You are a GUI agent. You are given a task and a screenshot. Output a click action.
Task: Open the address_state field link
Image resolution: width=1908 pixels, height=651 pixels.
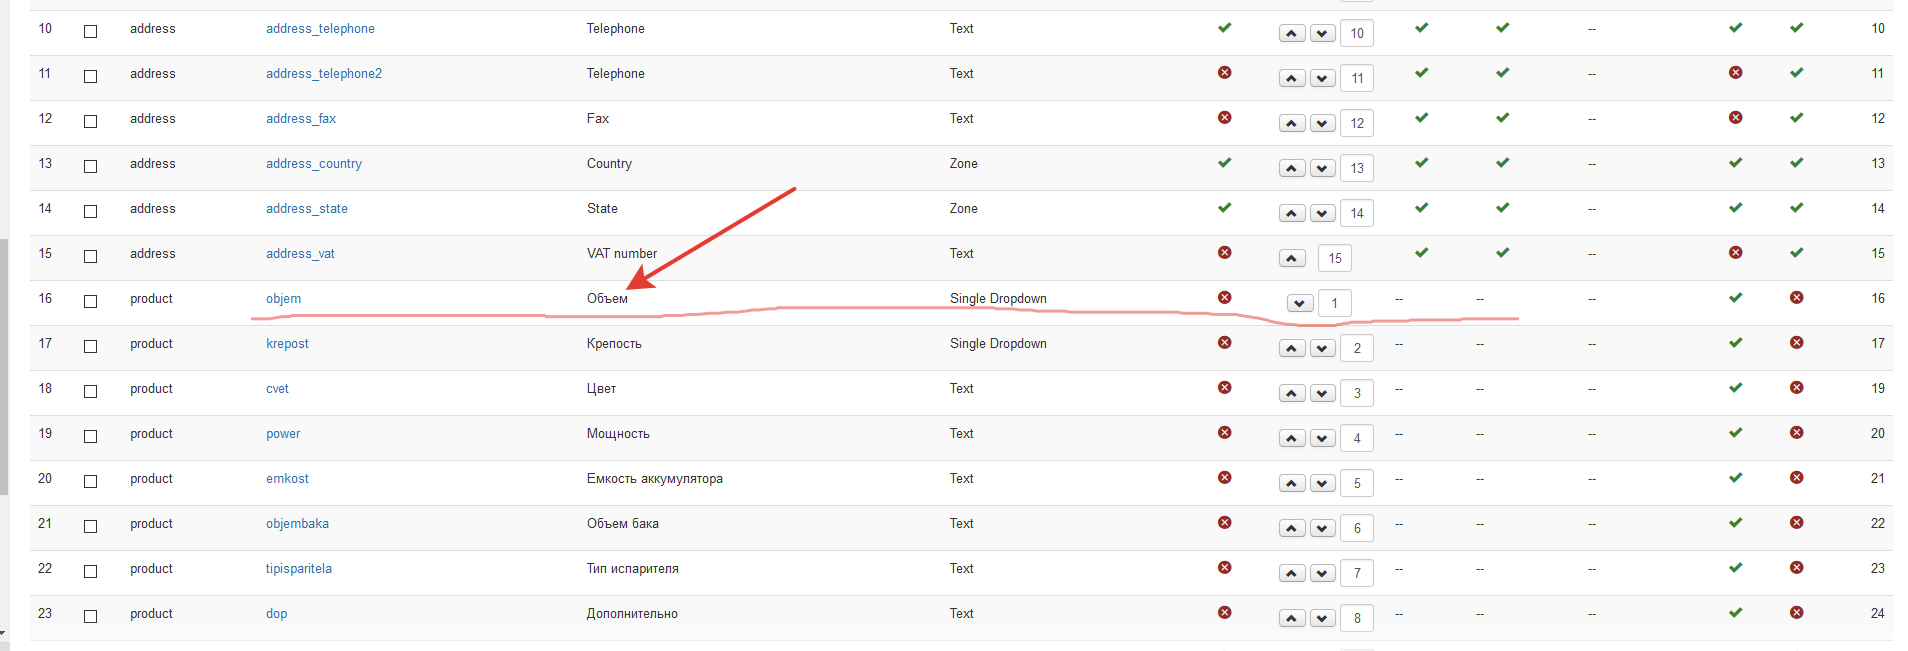click(306, 209)
